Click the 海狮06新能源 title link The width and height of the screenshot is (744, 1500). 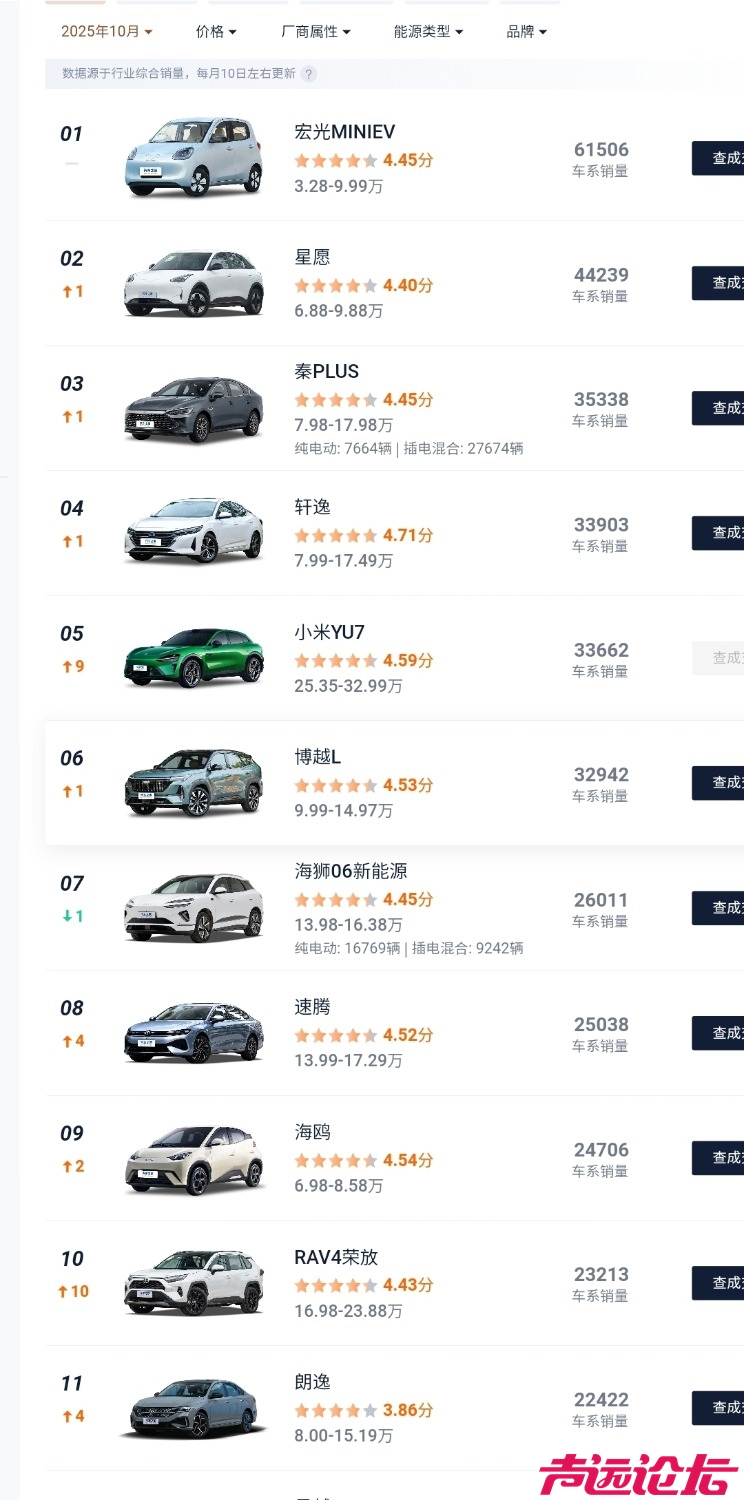[350, 871]
